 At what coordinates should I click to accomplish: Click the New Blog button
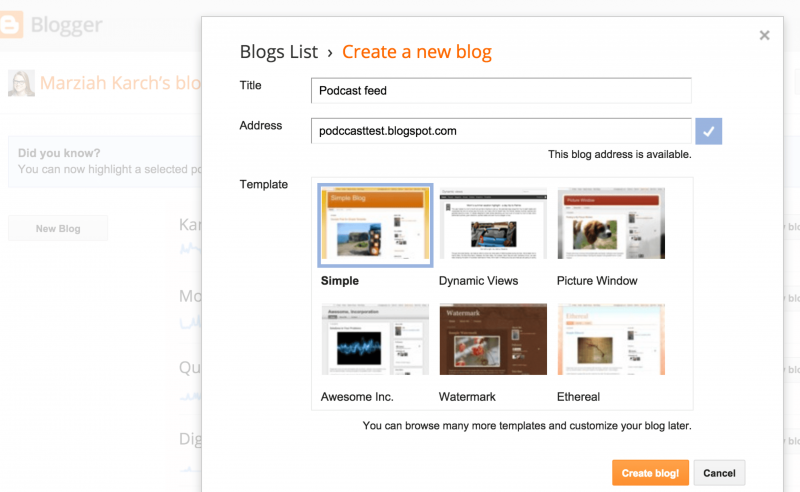click(x=58, y=229)
